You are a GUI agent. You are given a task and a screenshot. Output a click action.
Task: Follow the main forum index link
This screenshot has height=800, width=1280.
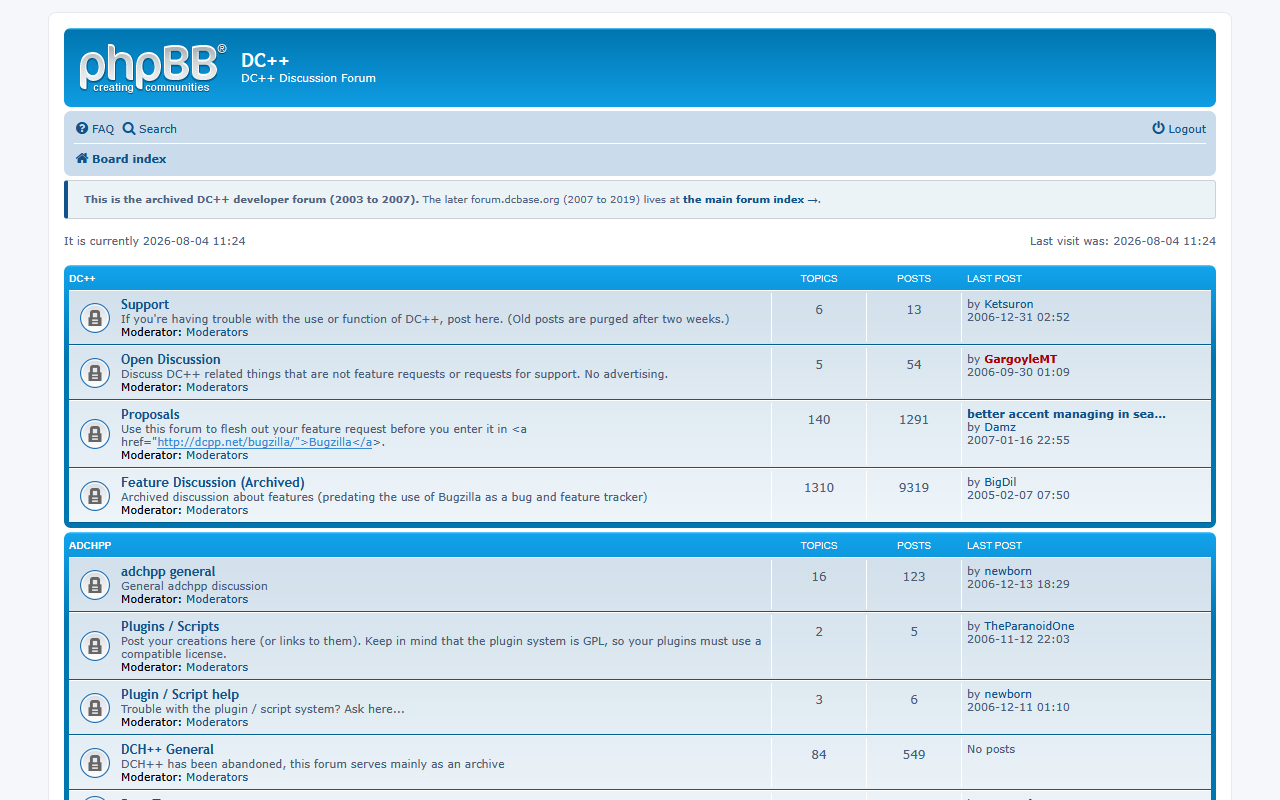tap(751, 200)
